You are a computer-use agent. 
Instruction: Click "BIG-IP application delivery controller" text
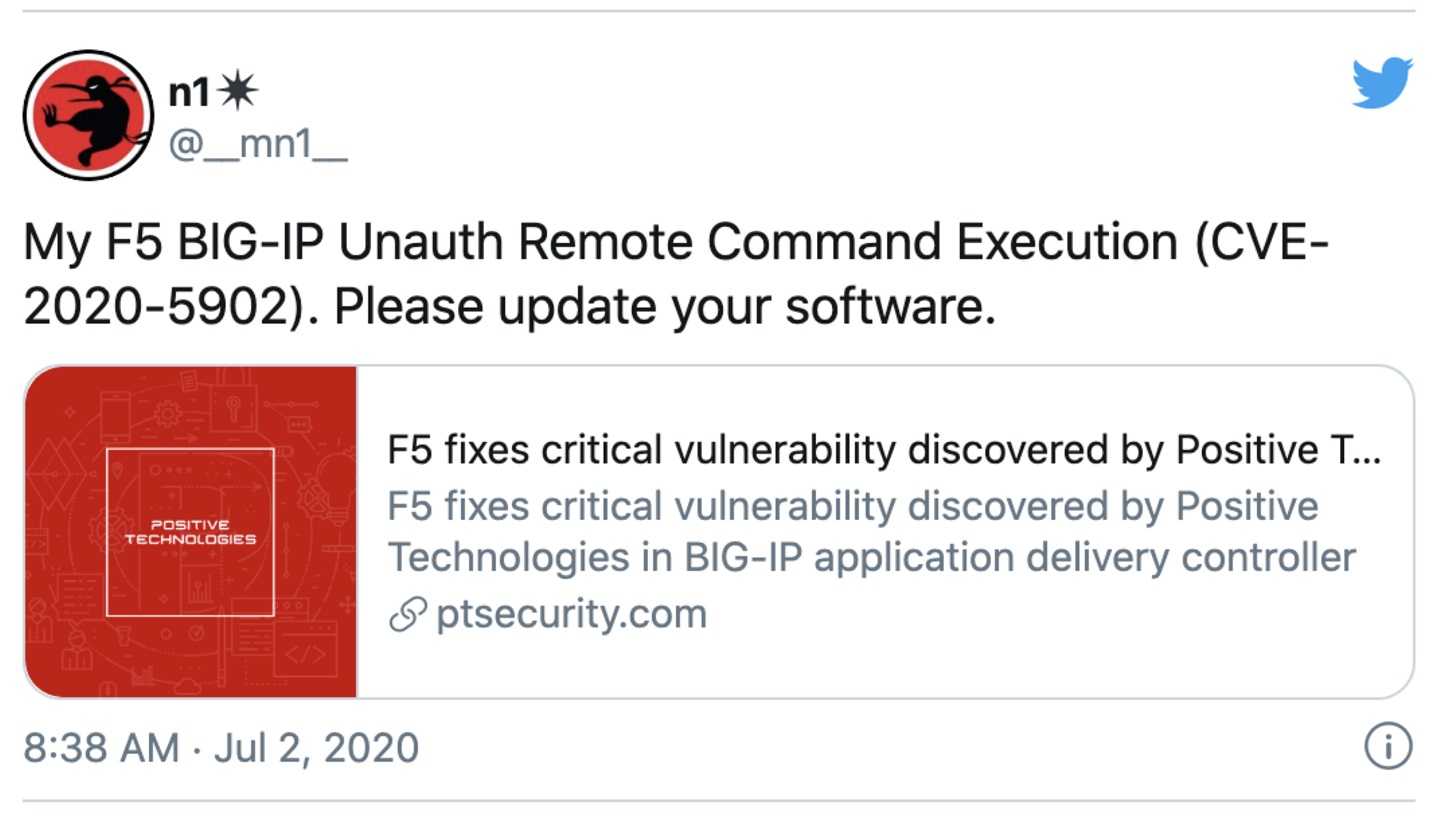tap(1020, 557)
